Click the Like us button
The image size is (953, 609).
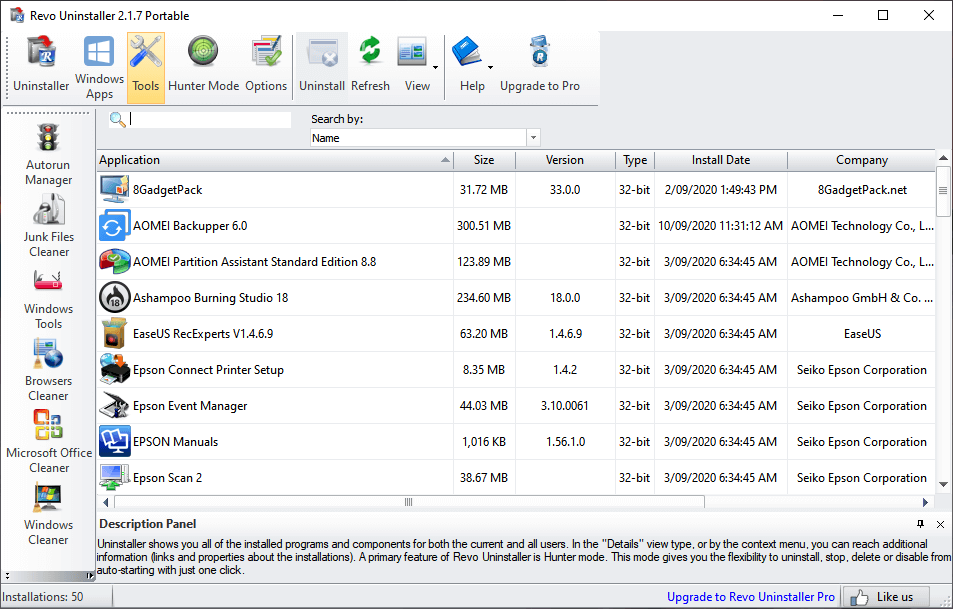(x=886, y=597)
